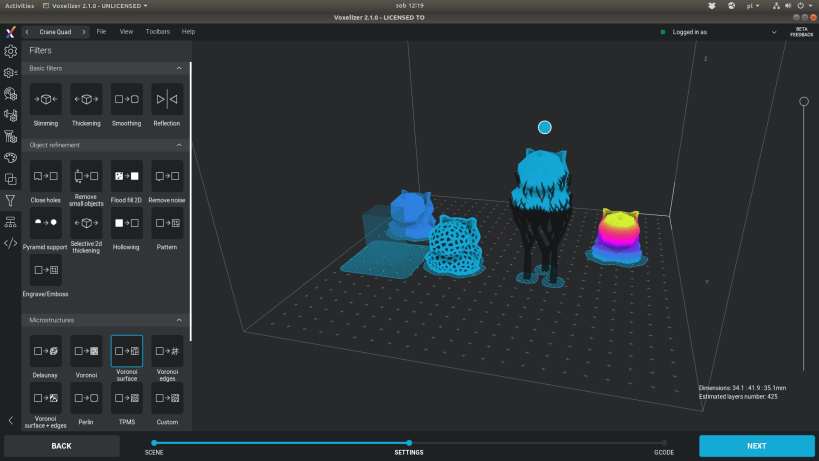
Task: Click the clock in top bar
Action: [x=410, y=6]
